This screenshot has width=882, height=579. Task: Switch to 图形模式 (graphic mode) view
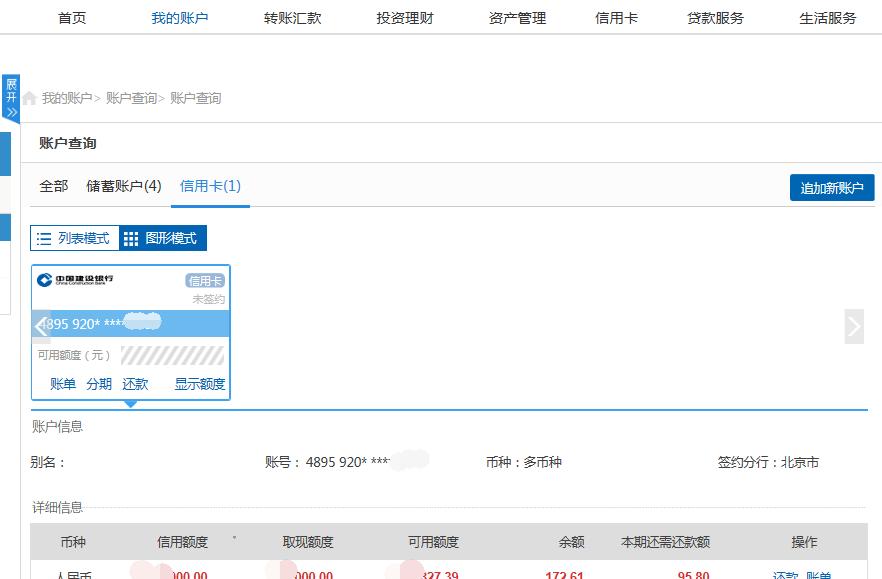click(x=162, y=238)
